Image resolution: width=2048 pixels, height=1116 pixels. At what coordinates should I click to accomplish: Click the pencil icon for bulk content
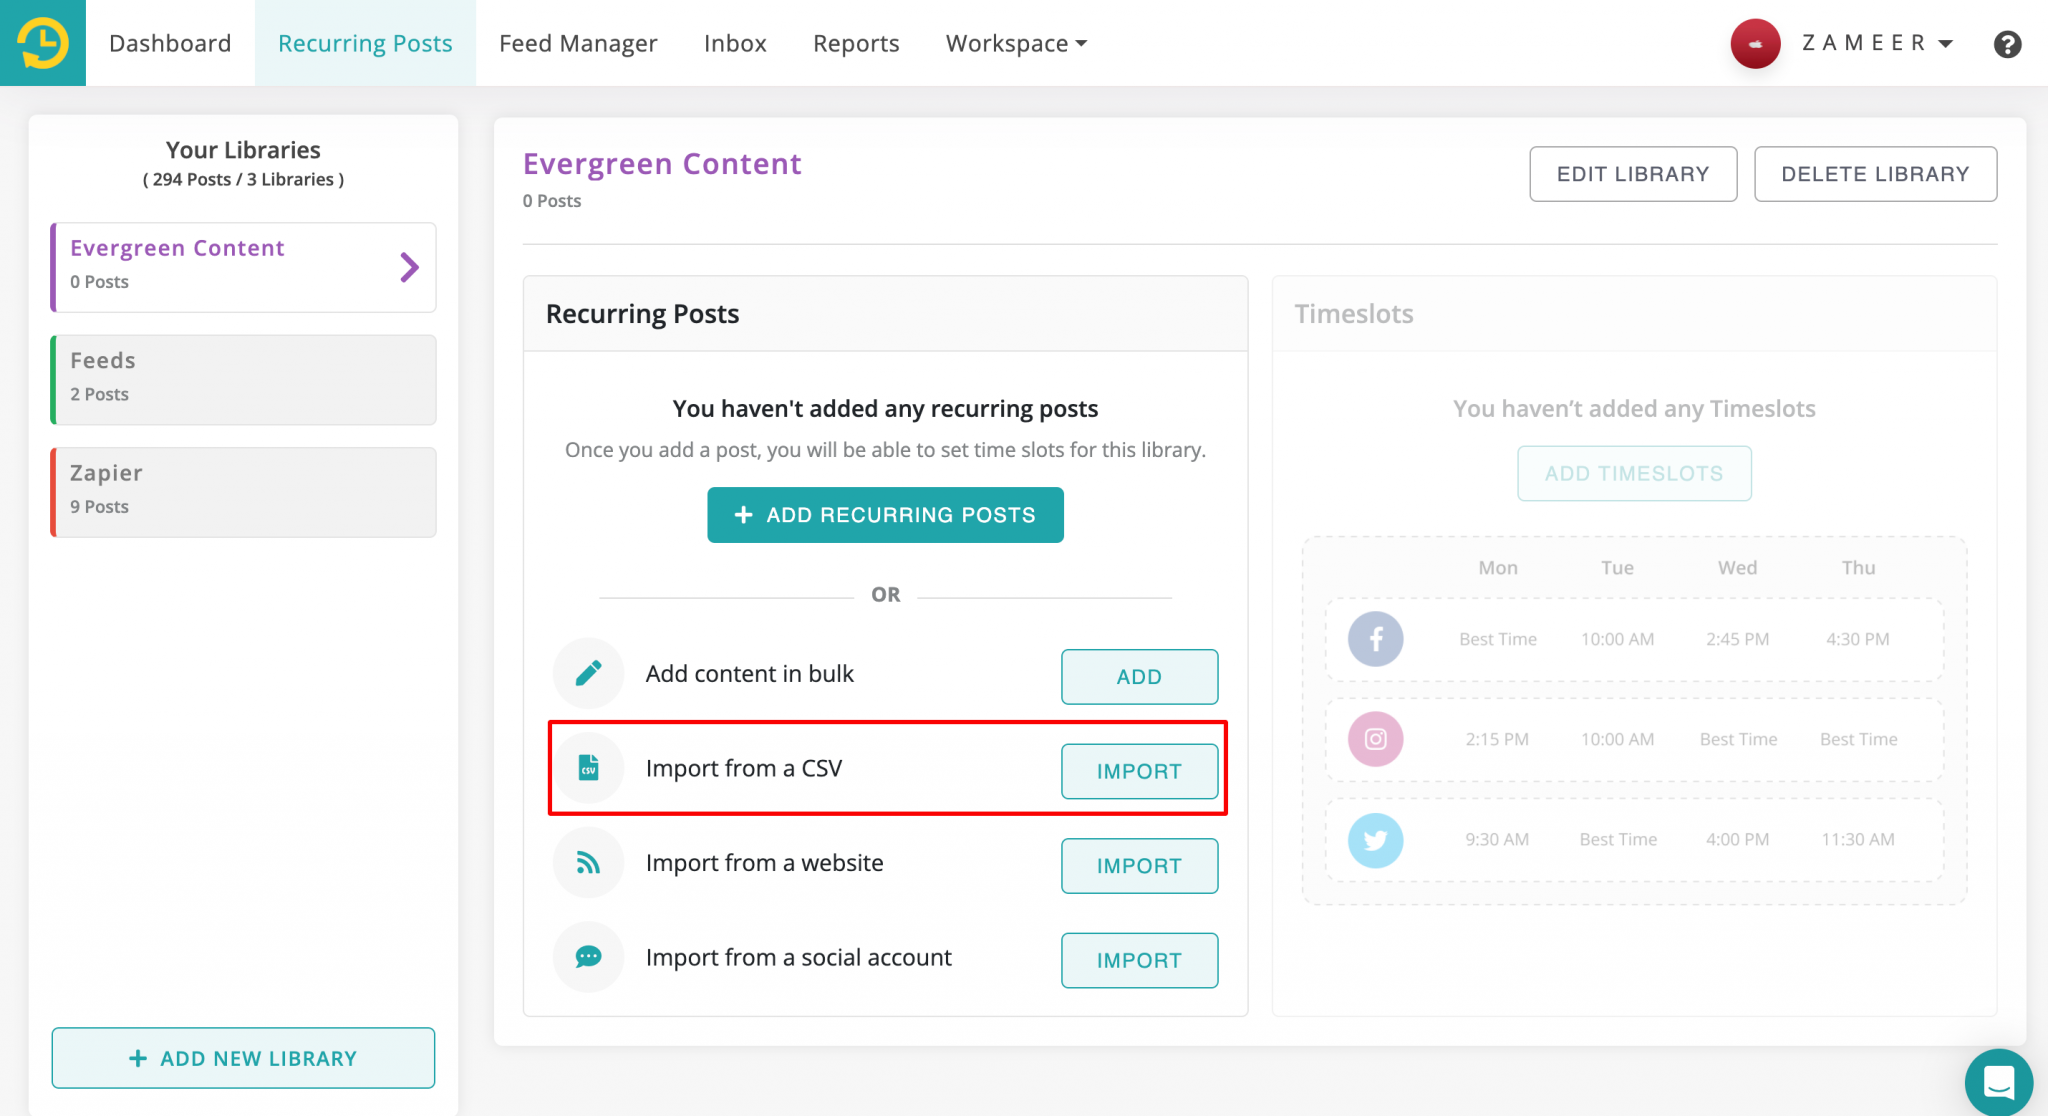click(x=588, y=674)
